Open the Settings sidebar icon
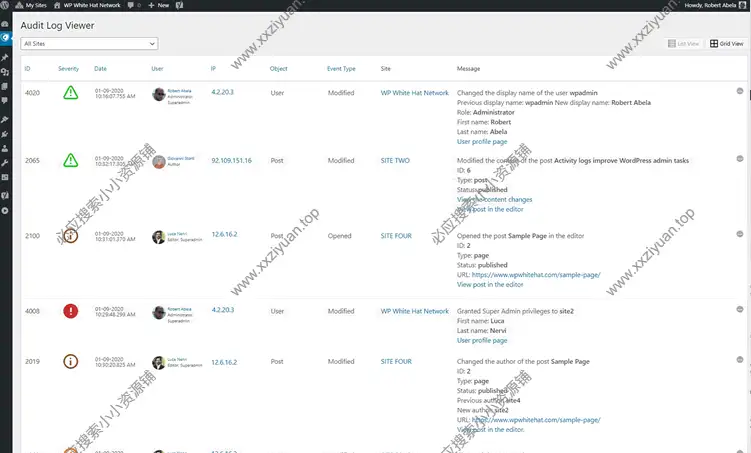 [x=5, y=177]
